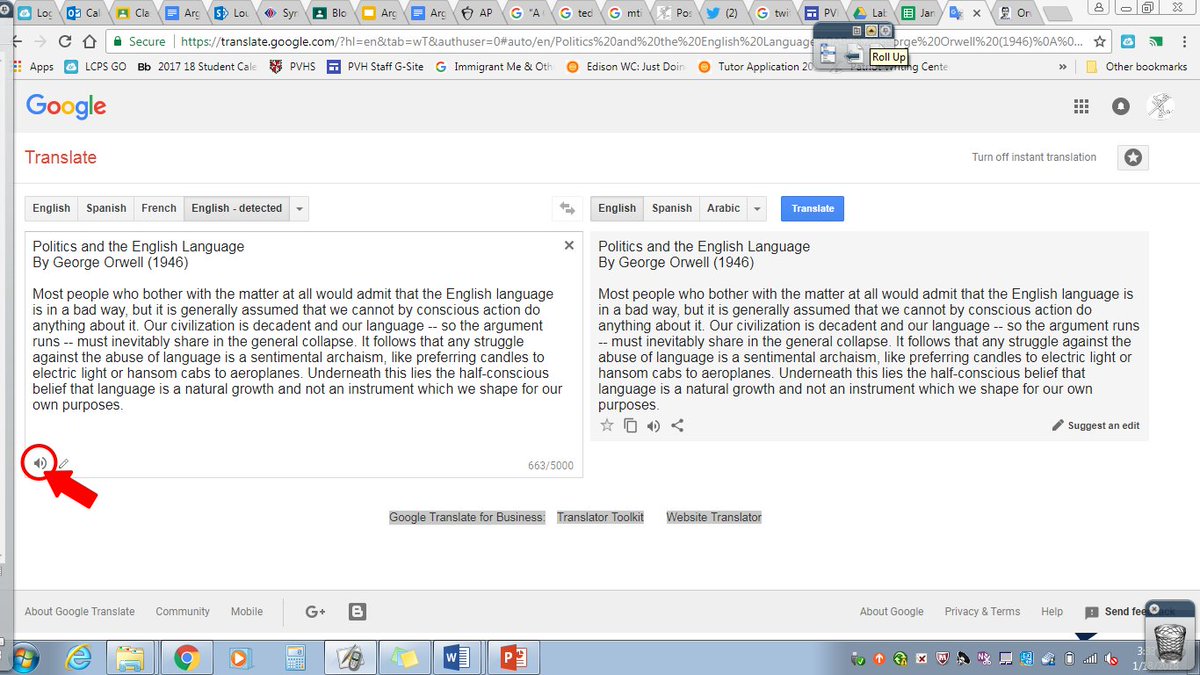1200x675 pixels.
Task: Open the Google account profile picture
Action: [x=1160, y=107]
